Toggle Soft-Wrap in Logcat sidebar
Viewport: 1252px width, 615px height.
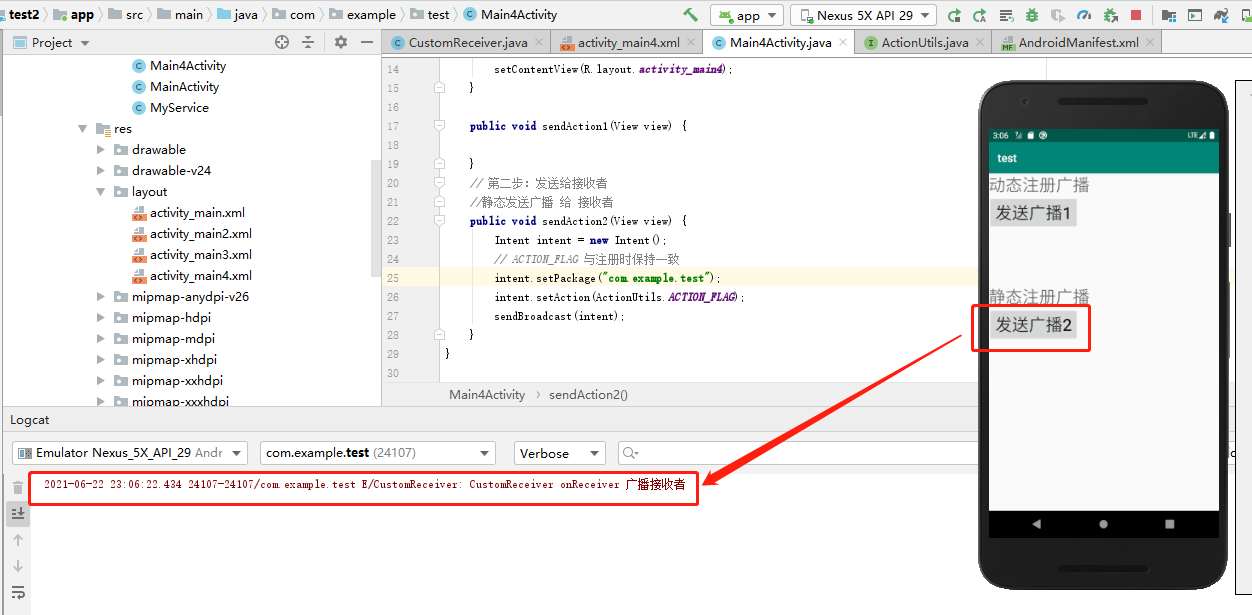click(x=17, y=592)
